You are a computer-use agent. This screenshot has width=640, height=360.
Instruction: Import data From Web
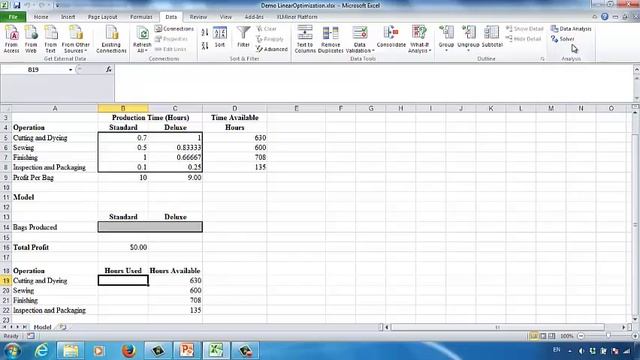pos(31,39)
